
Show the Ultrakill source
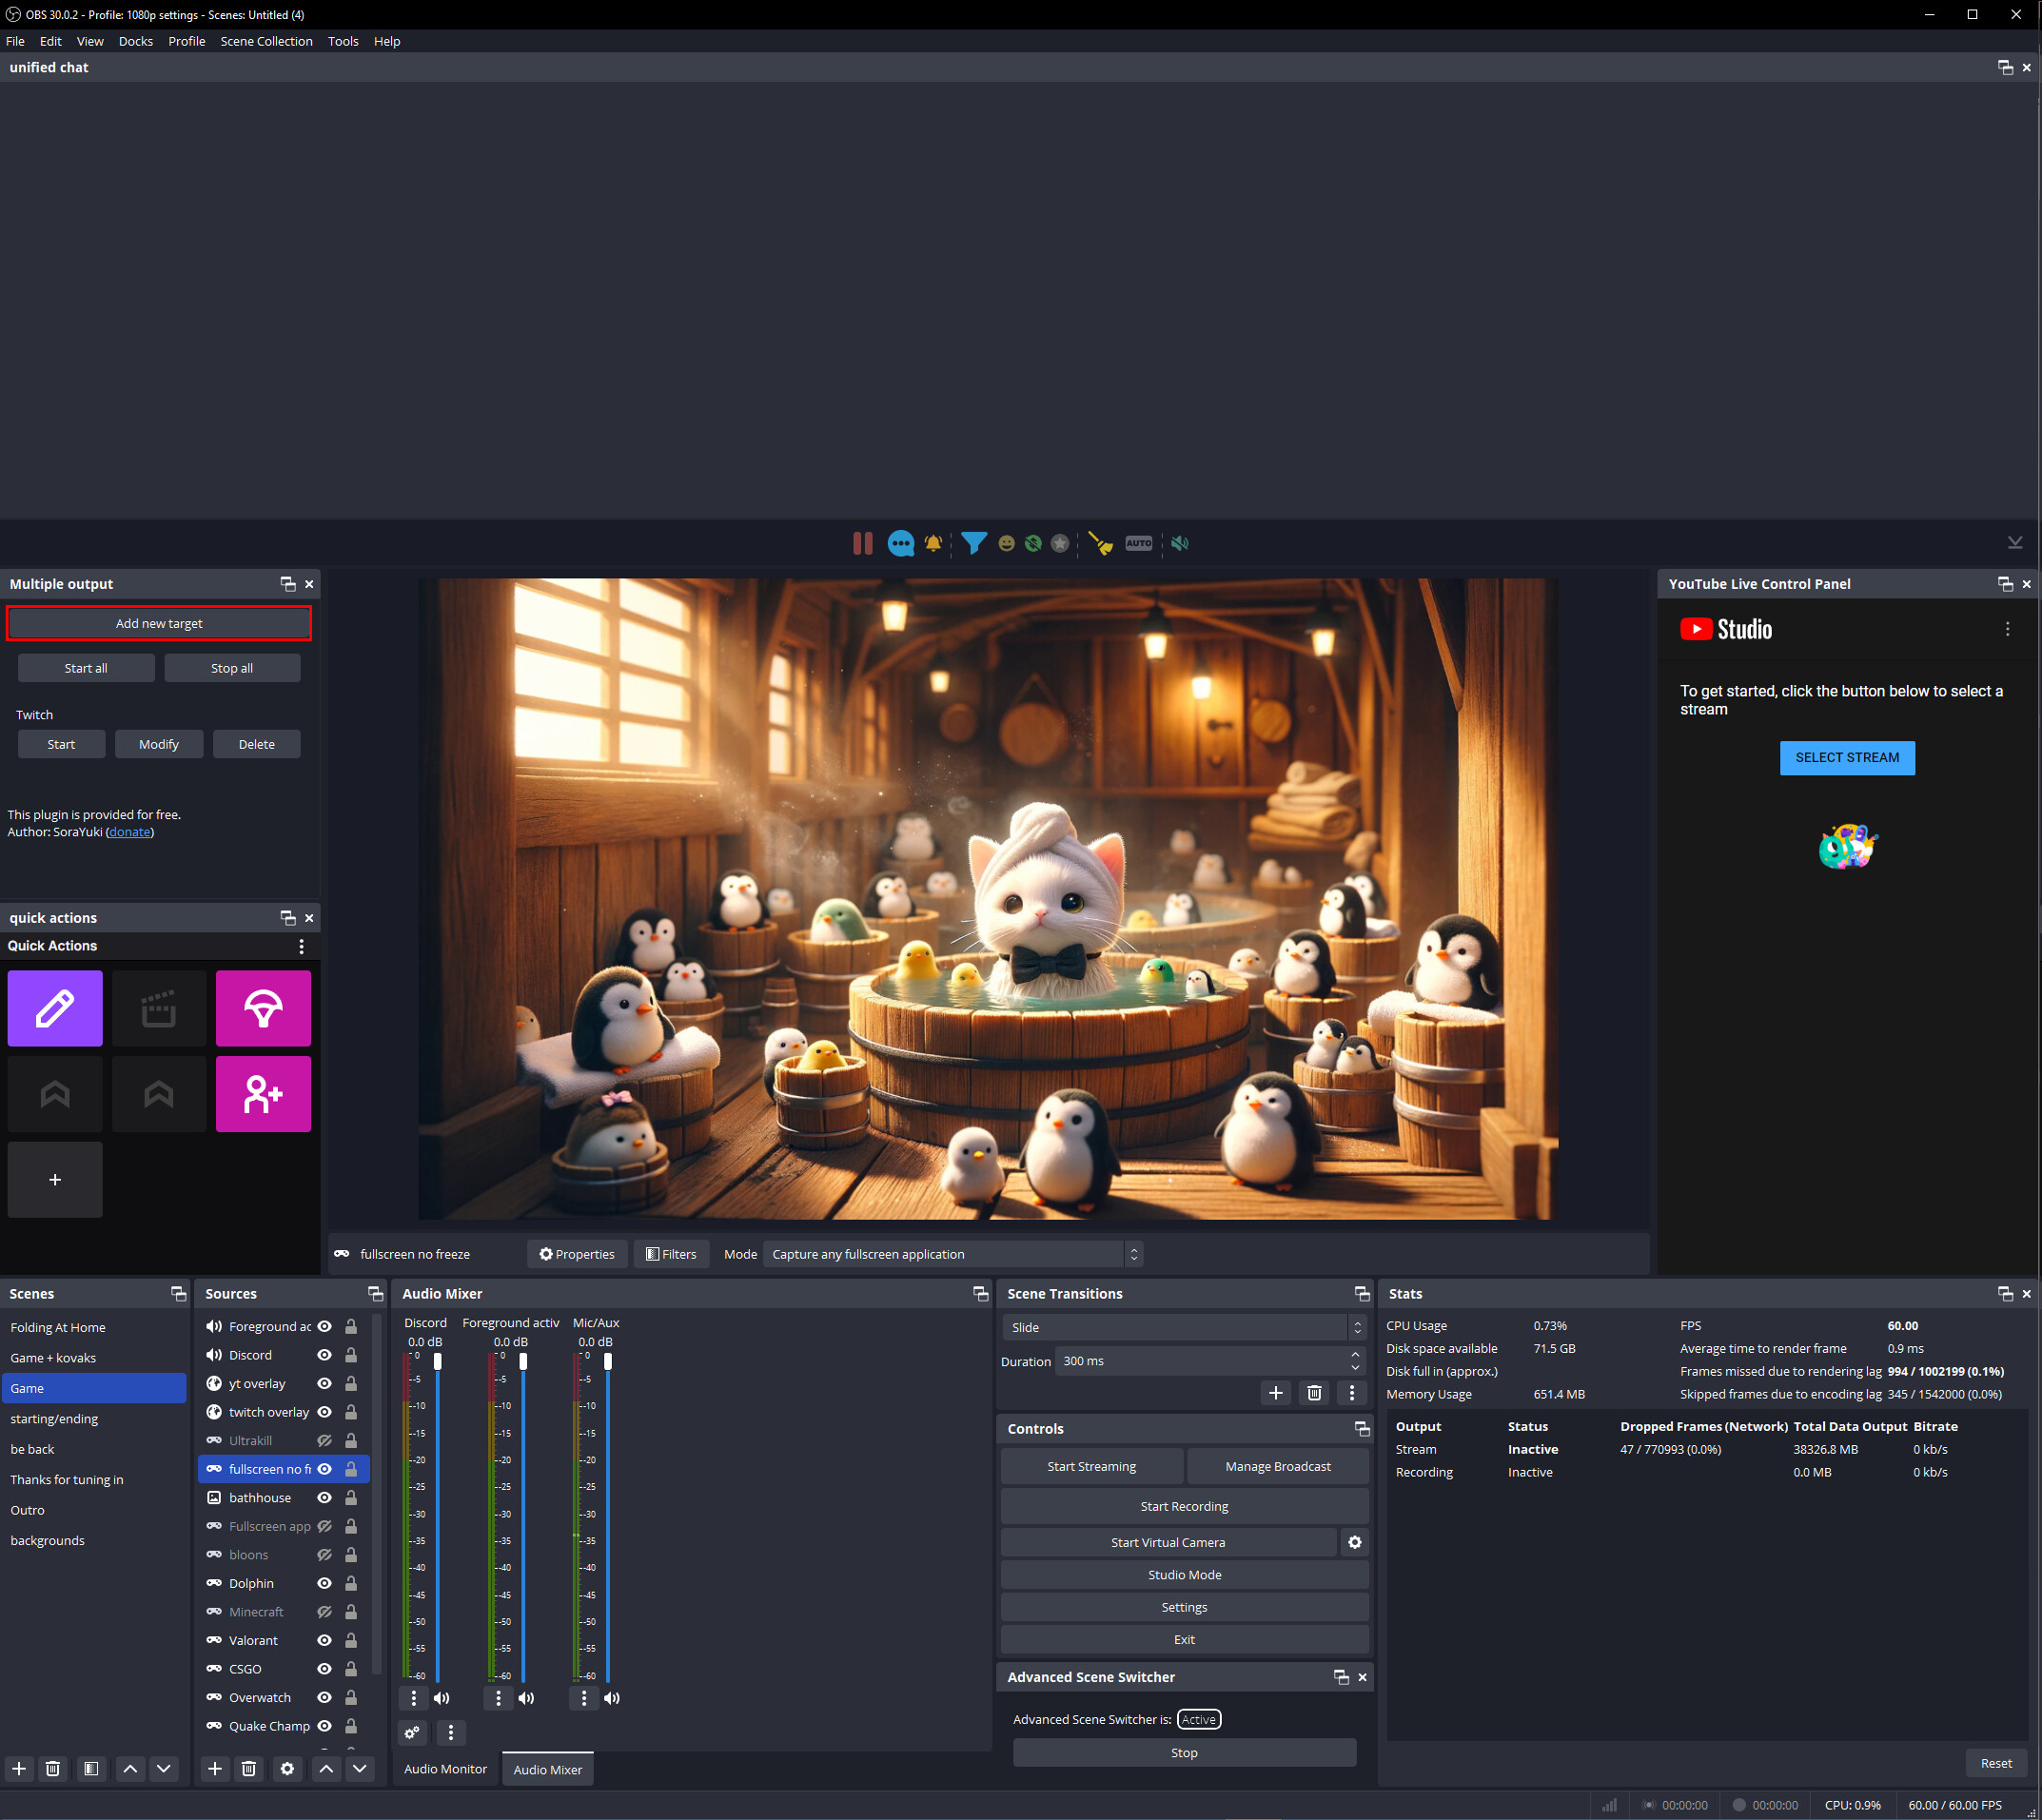point(324,1440)
